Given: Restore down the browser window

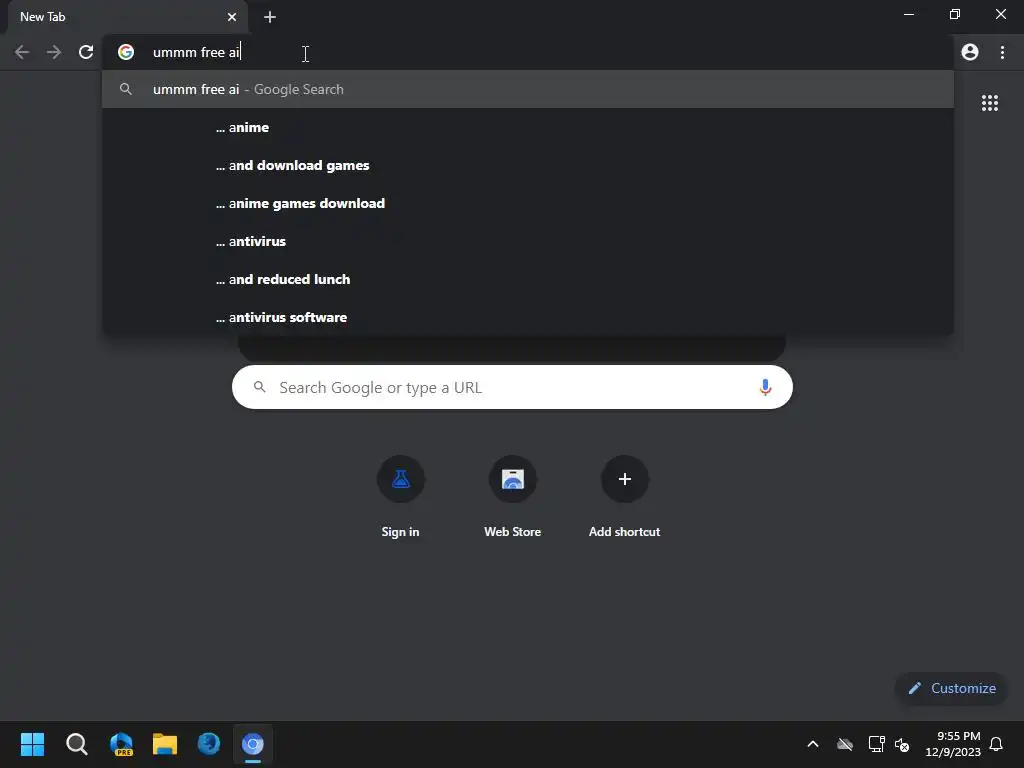Looking at the screenshot, I should point(955,14).
